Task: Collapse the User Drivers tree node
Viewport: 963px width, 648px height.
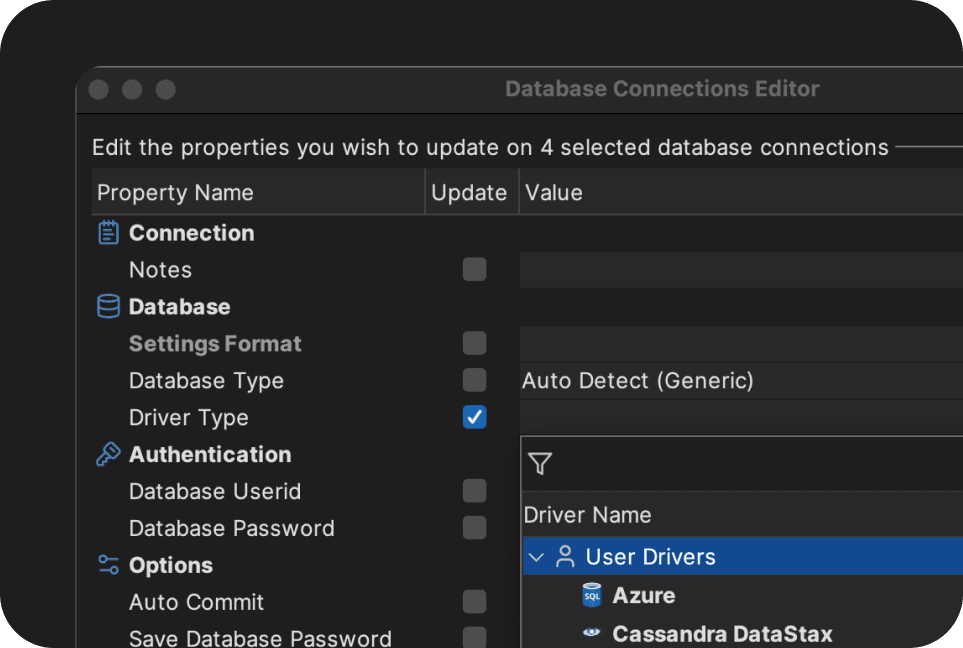Action: tap(536, 557)
